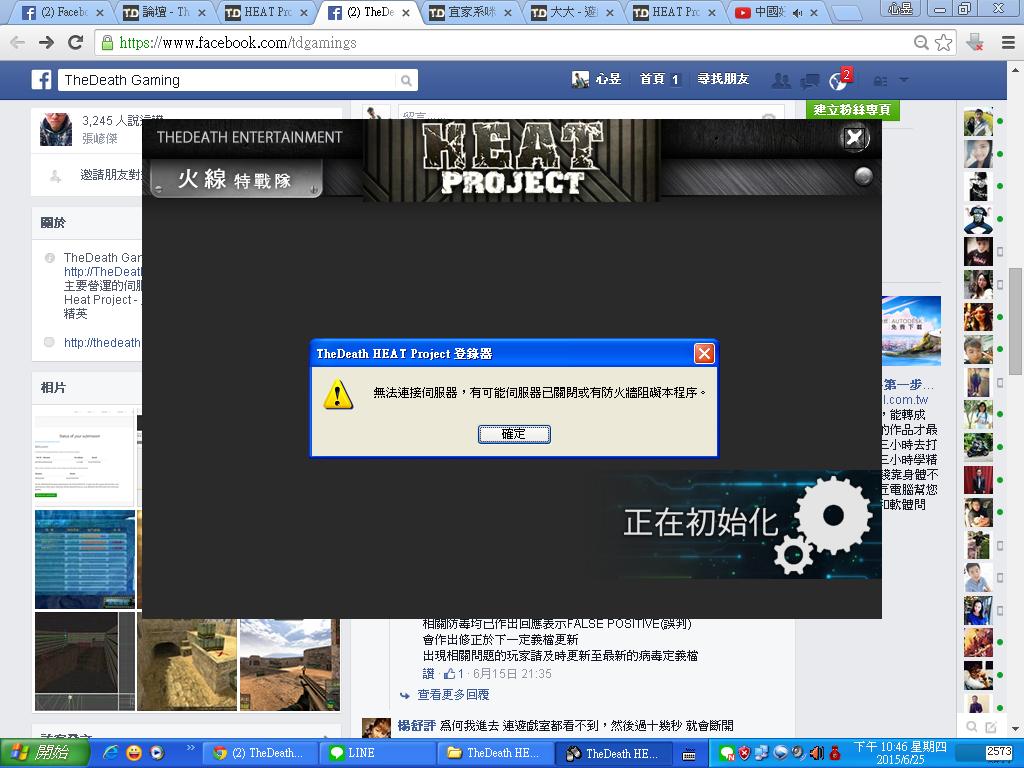The width and height of the screenshot is (1024, 768).
Task: Click scrollbar up arrow of the page
Action: coord(1016,69)
